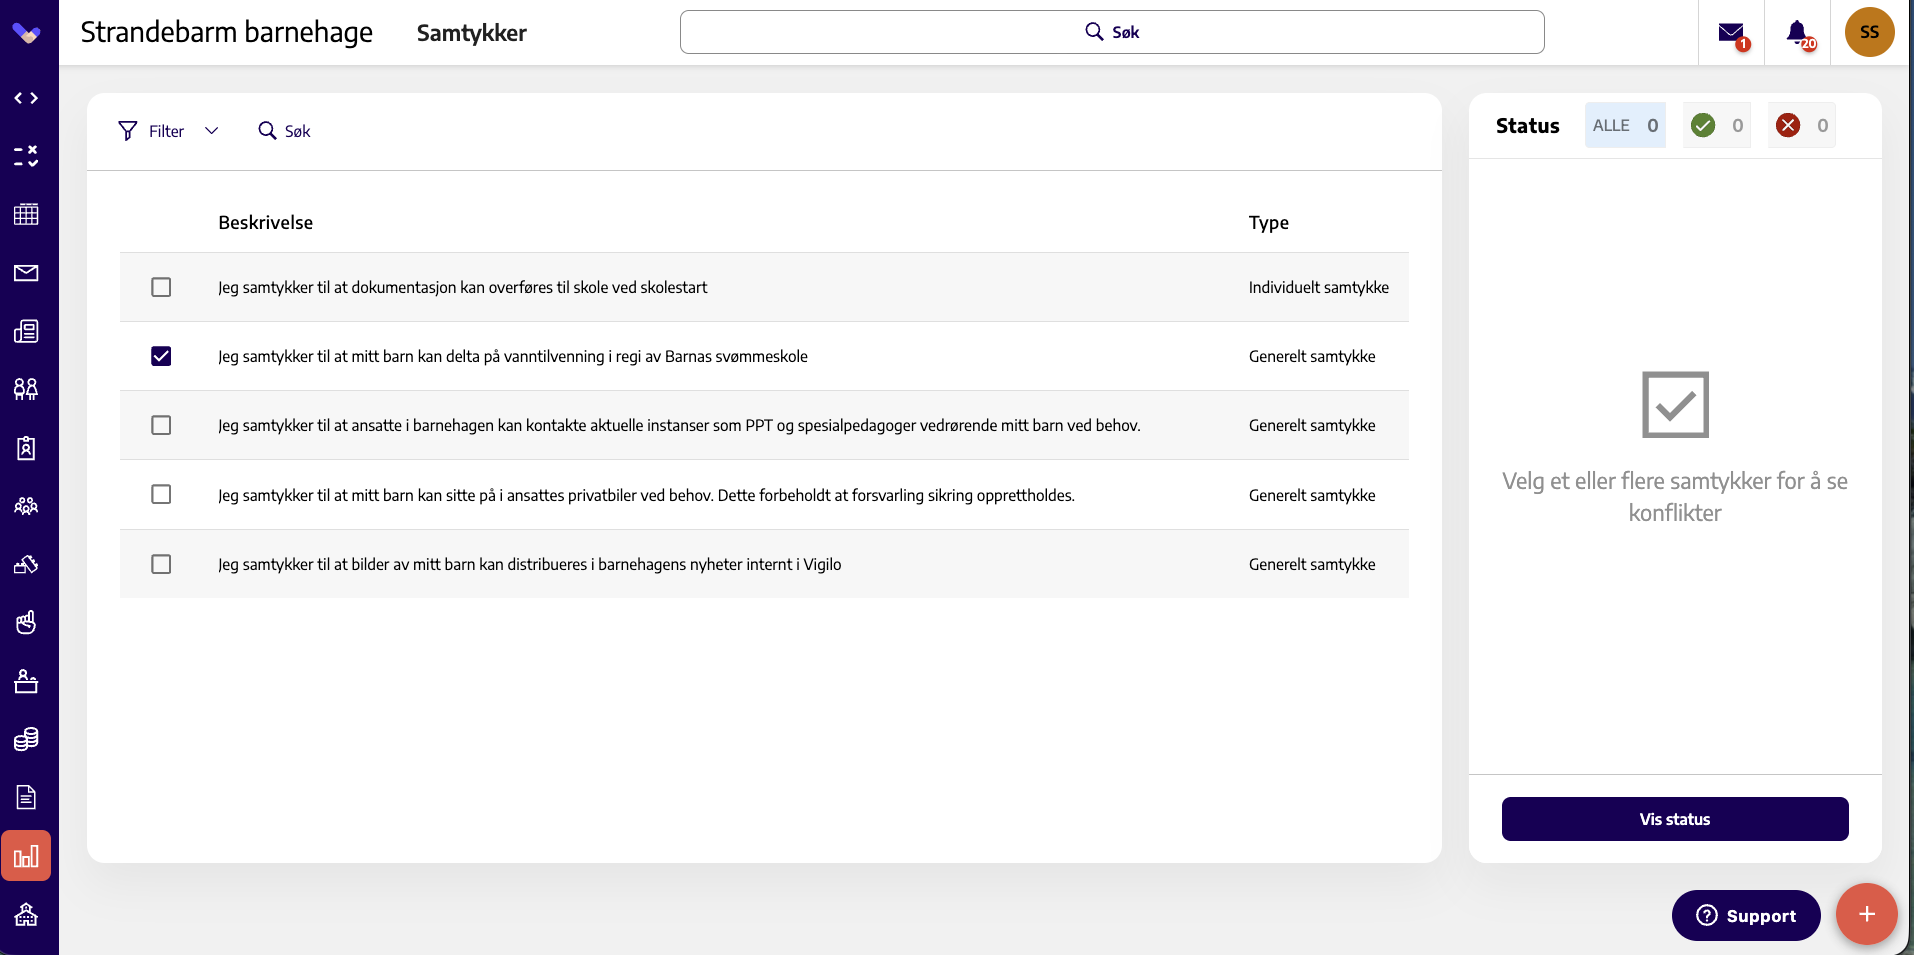1914x955 pixels.
Task: Open the document icon in sidebar
Action: click(x=26, y=797)
